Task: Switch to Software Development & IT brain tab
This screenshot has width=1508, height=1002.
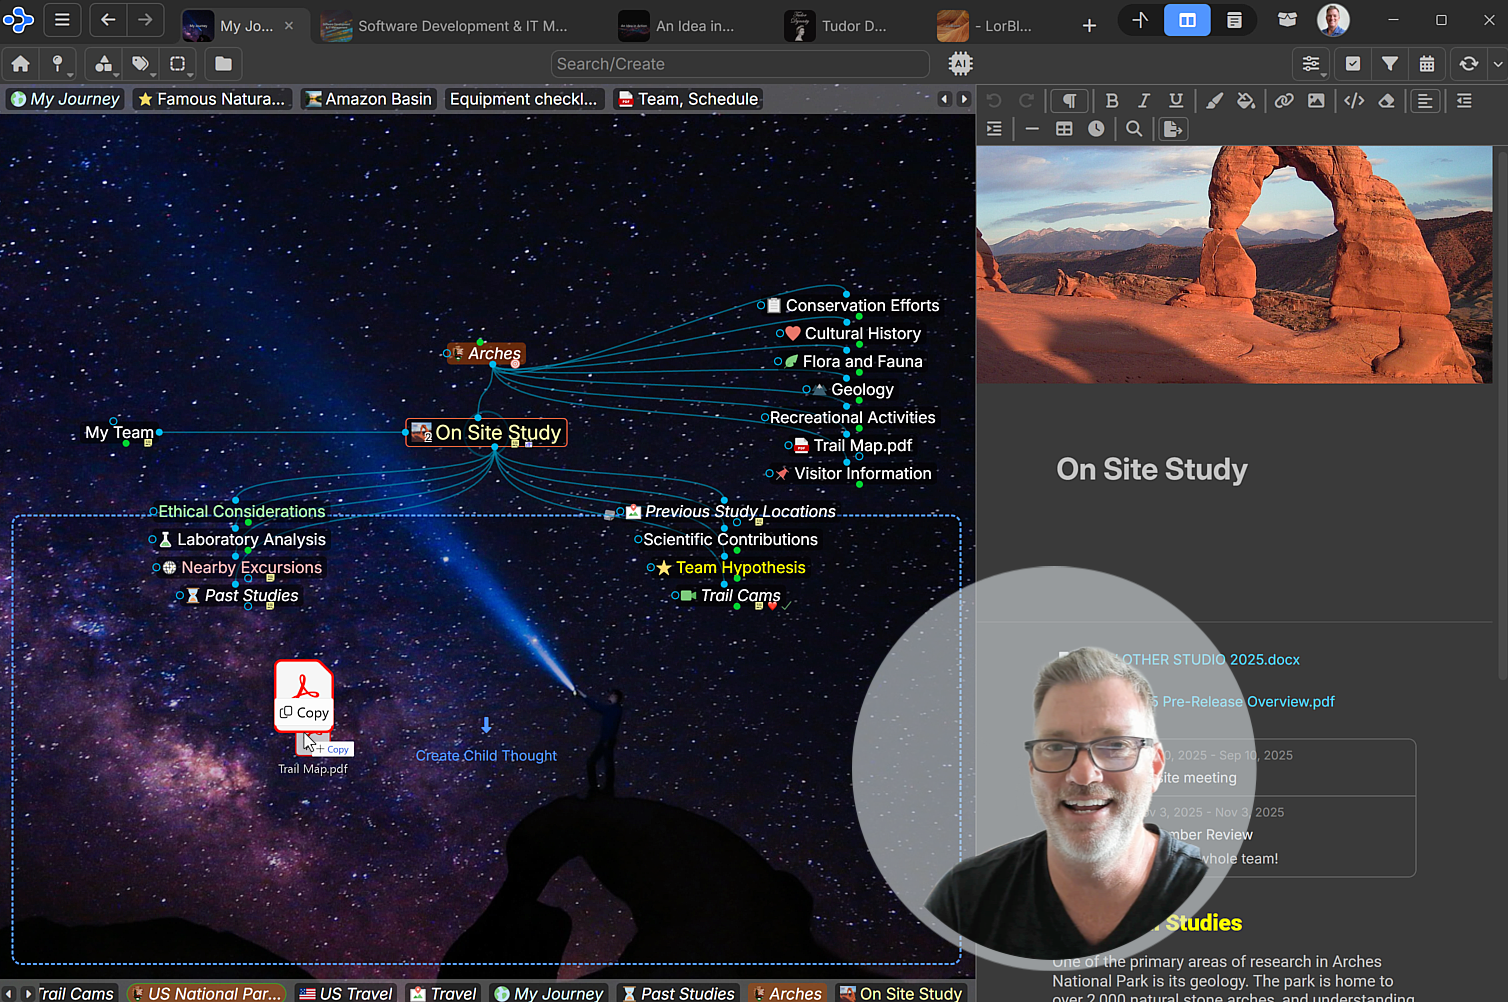Action: tap(445, 26)
